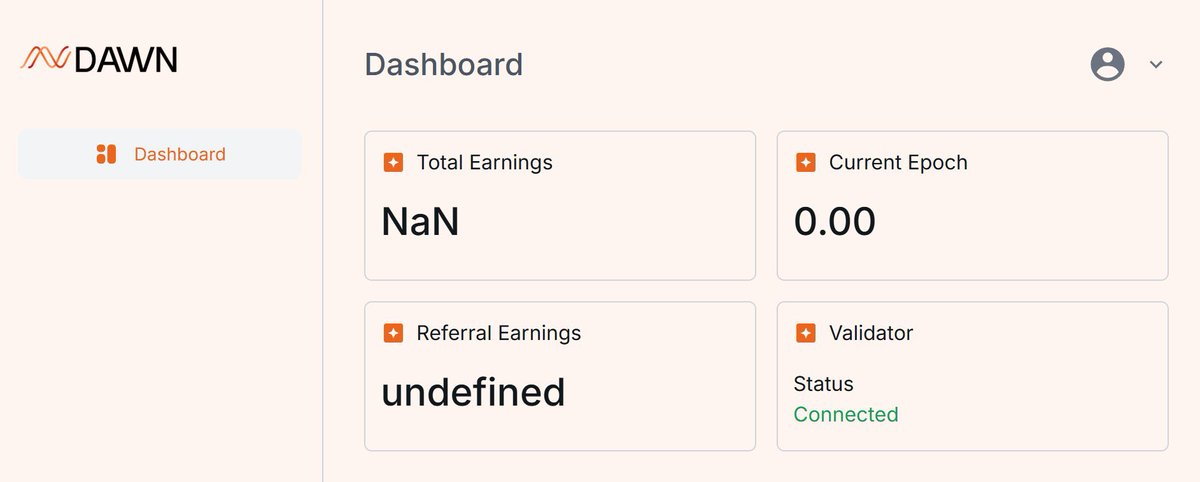Click the DAWN logo
The image size is (1200, 482).
click(x=98, y=59)
